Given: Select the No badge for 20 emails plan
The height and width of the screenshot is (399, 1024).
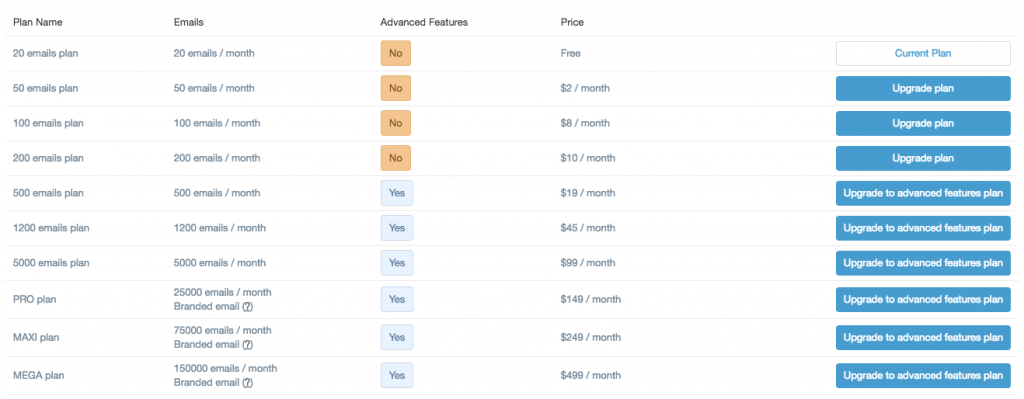Looking at the screenshot, I should (396, 54).
